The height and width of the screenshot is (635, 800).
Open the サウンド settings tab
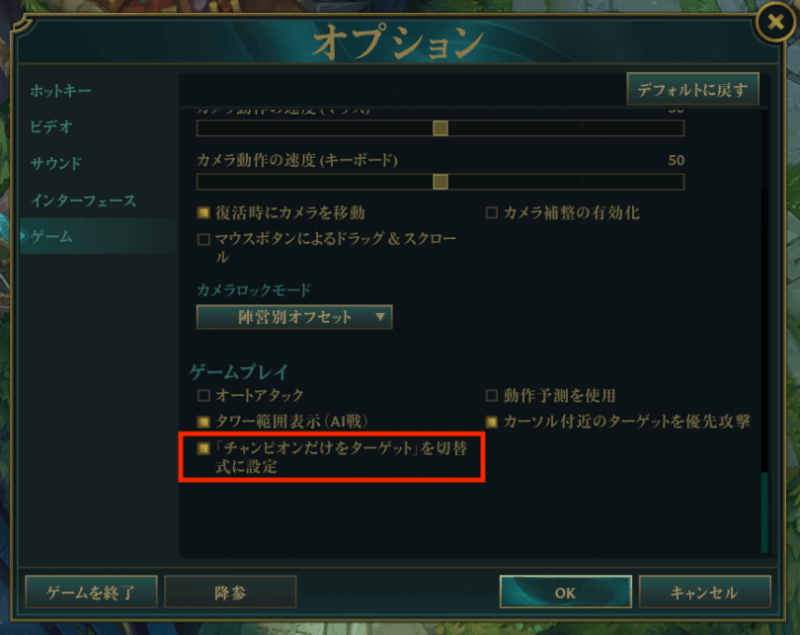[x=56, y=164]
